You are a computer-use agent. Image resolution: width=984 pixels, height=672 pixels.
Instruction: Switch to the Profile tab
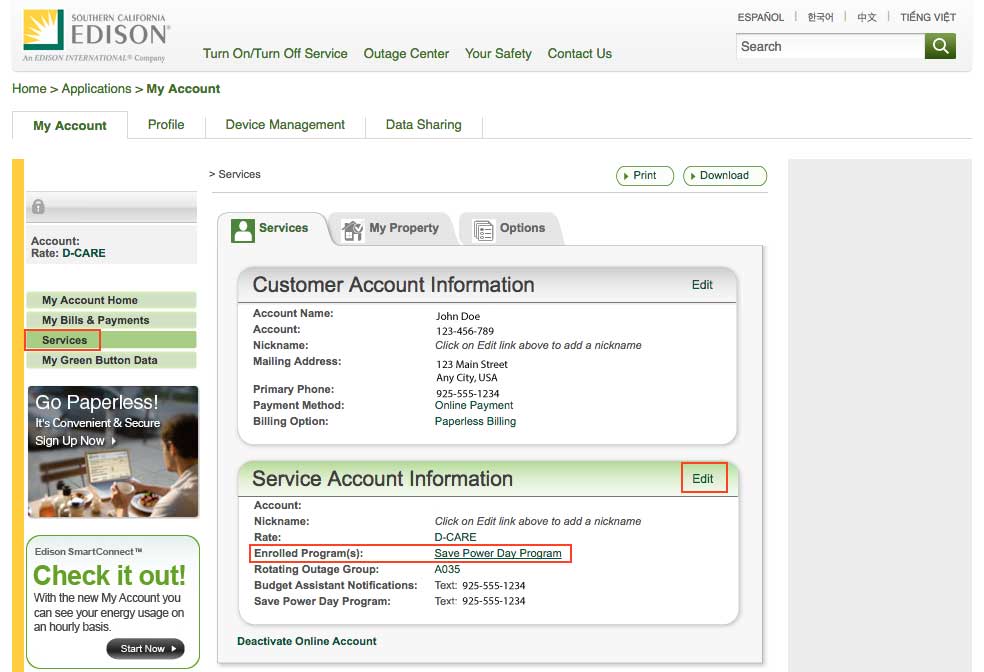tap(166, 125)
